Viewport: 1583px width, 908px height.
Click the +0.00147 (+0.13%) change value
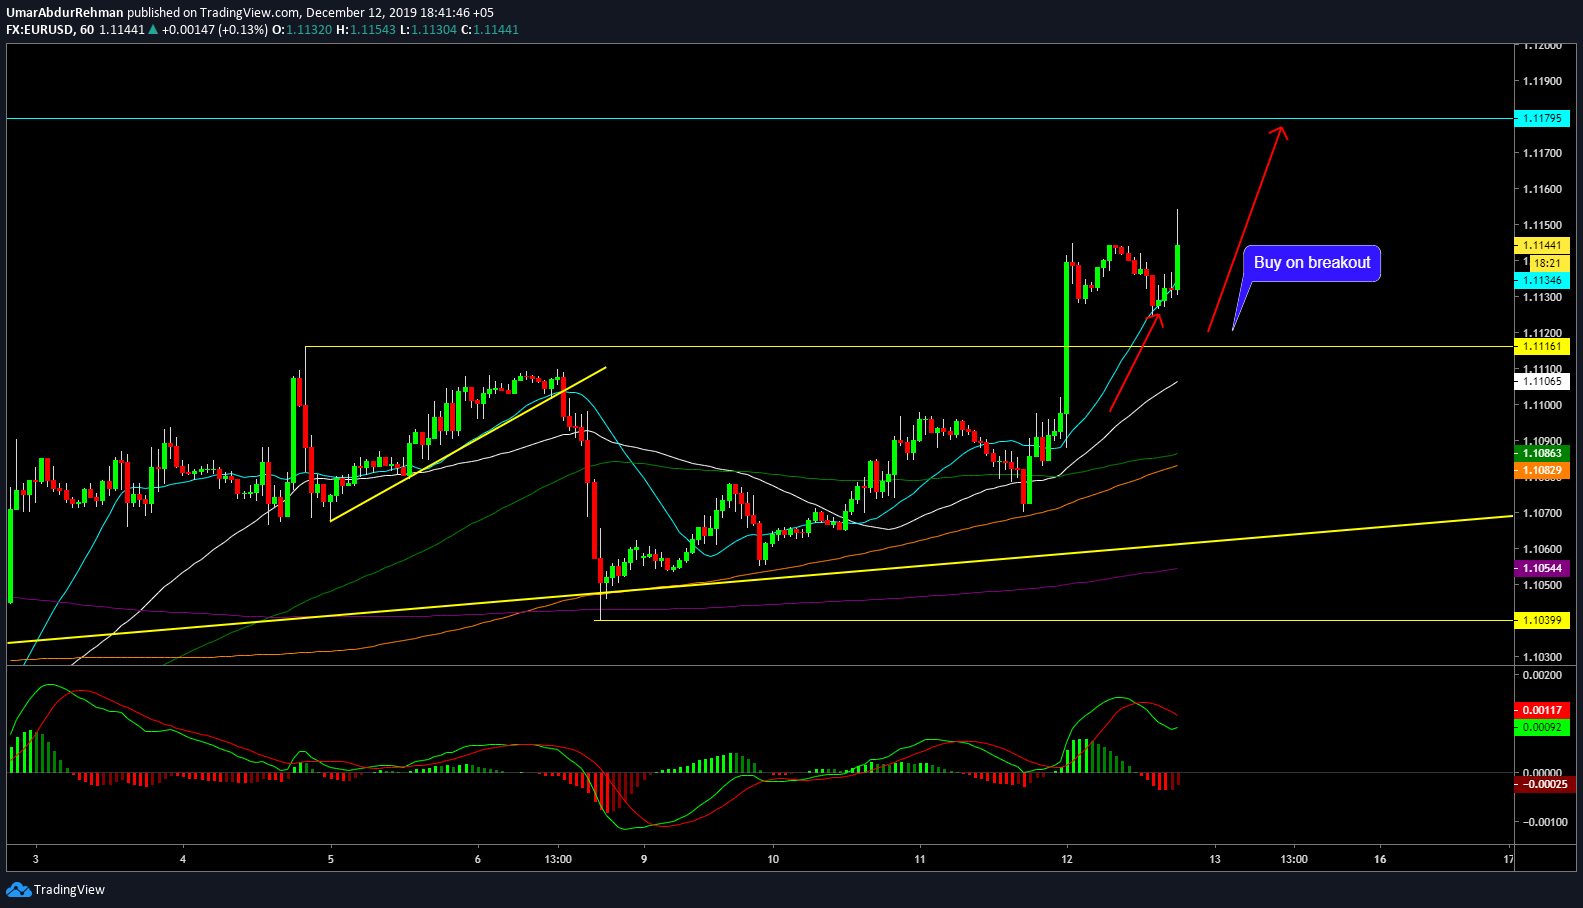pos(214,30)
